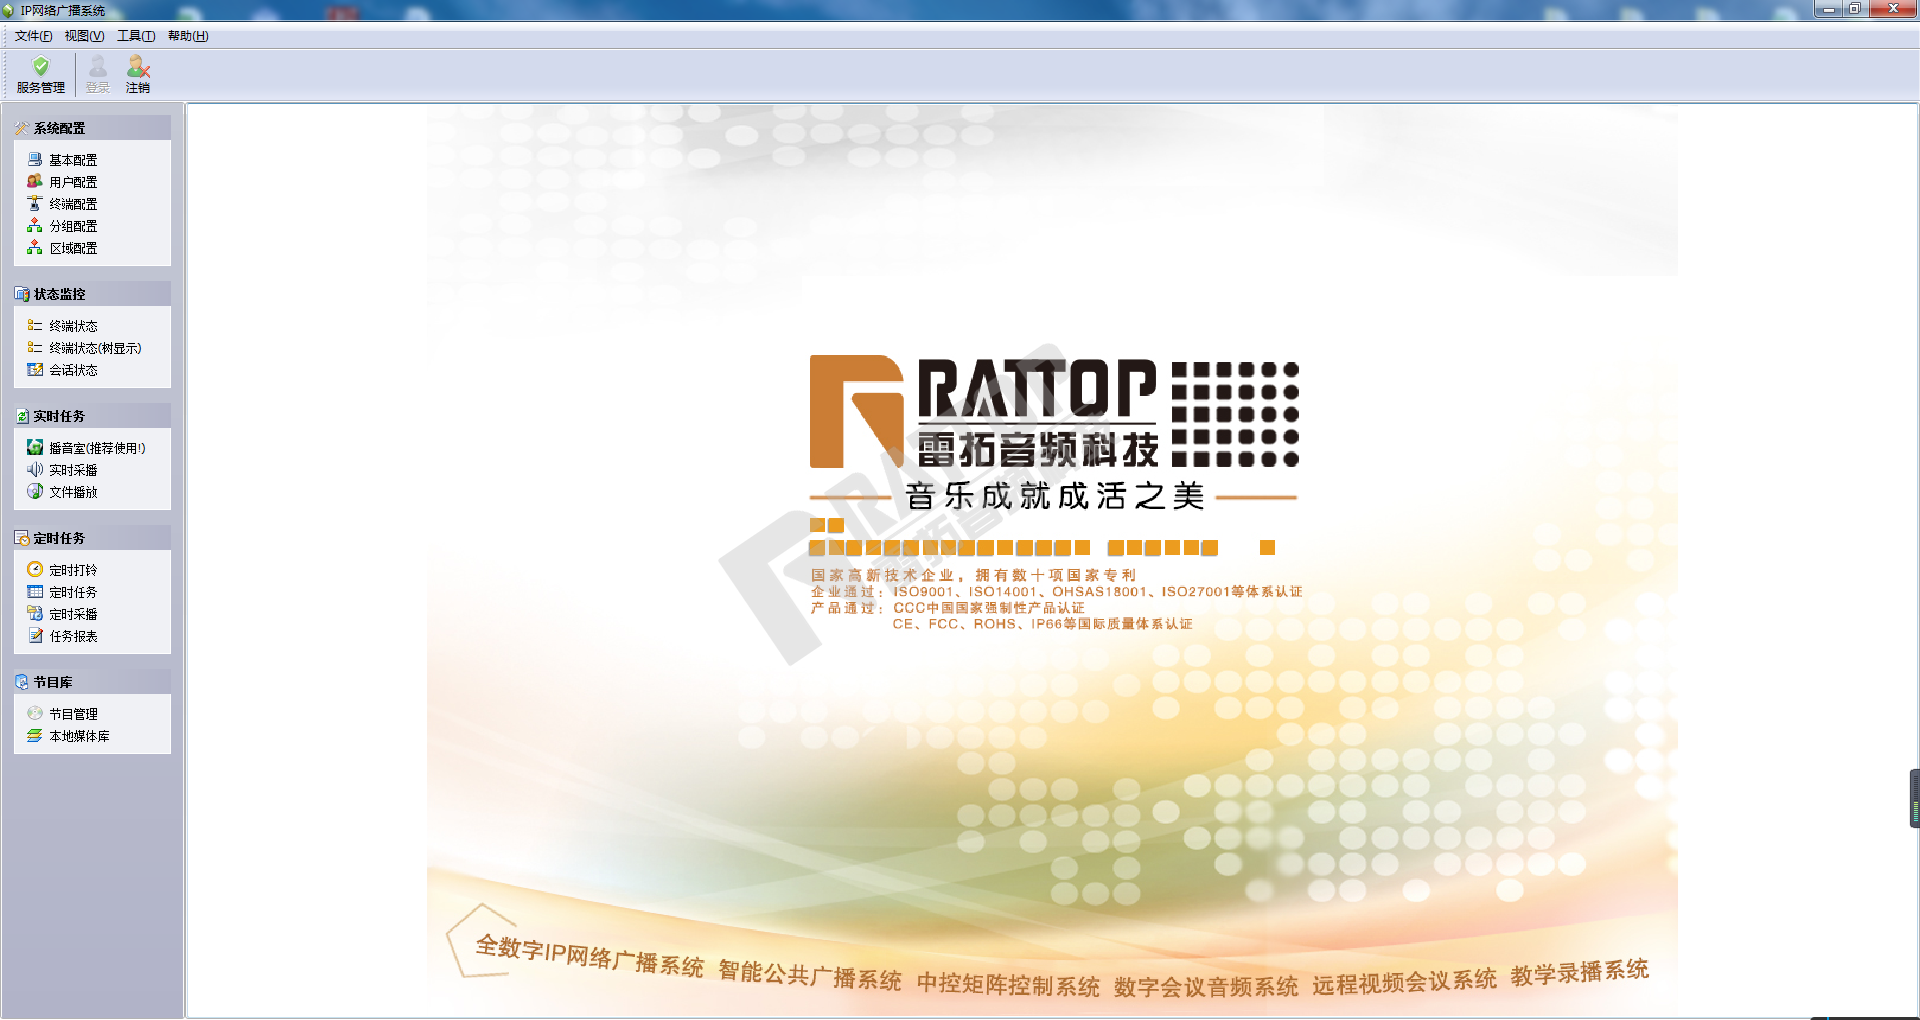Click the 定时打铃 clock icon

click(35, 569)
